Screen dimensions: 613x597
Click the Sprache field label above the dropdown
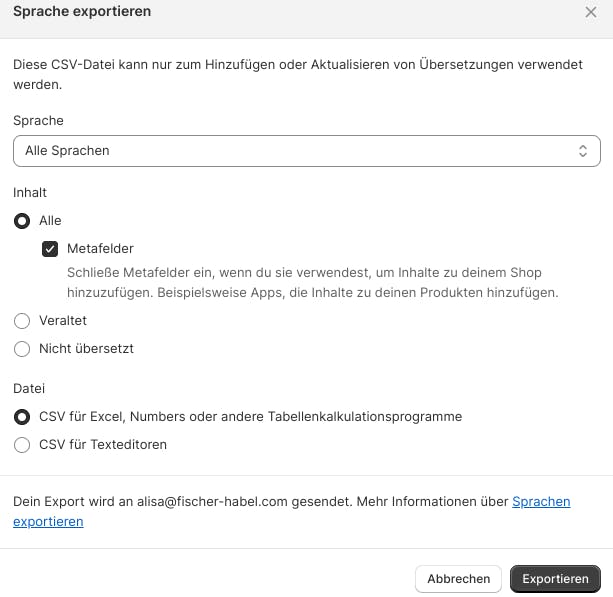38,120
